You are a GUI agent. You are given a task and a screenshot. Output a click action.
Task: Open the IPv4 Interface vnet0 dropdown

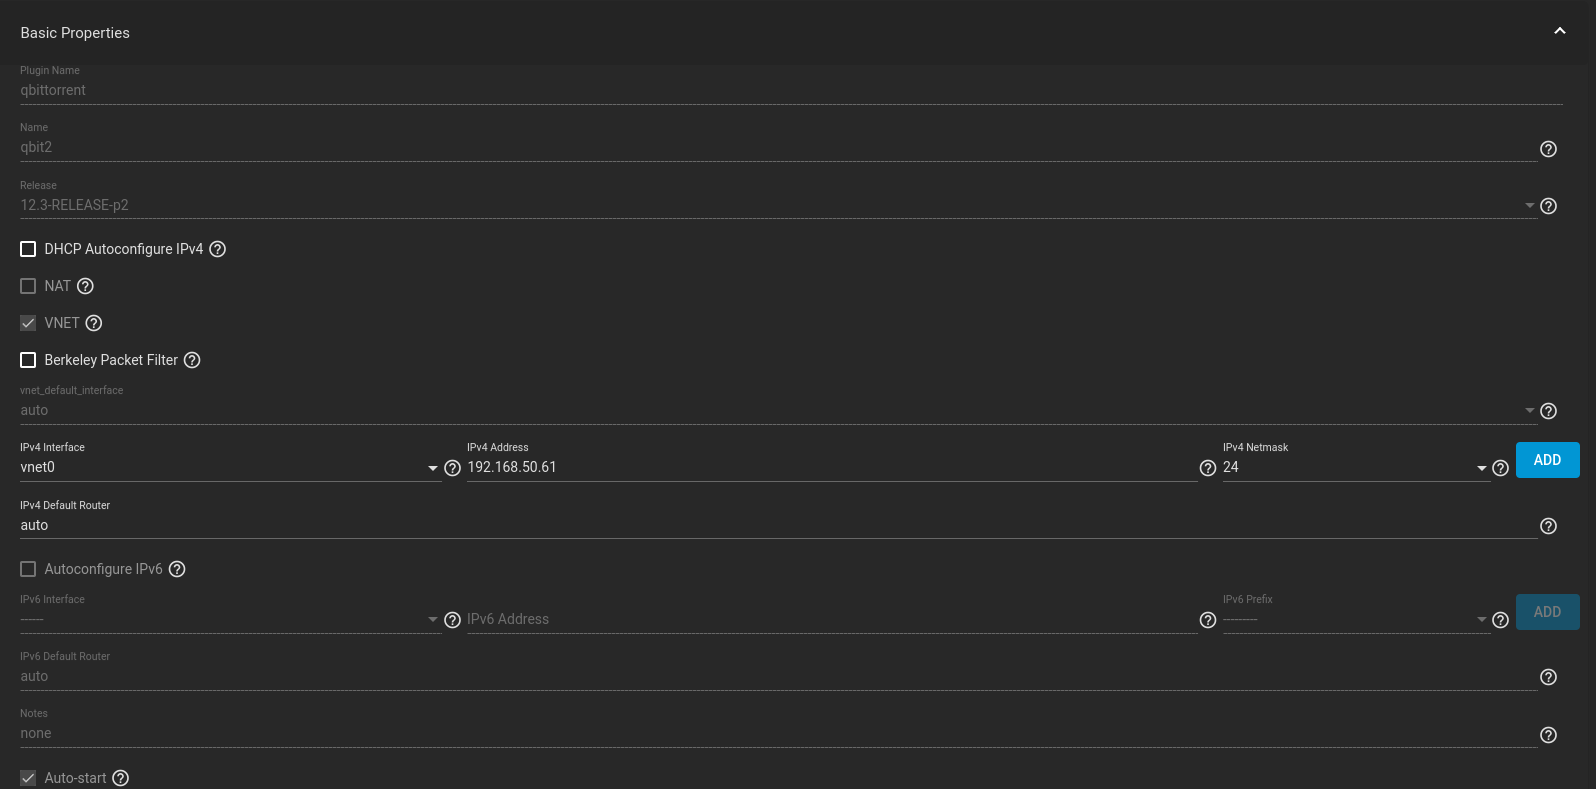click(x=230, y=467)
